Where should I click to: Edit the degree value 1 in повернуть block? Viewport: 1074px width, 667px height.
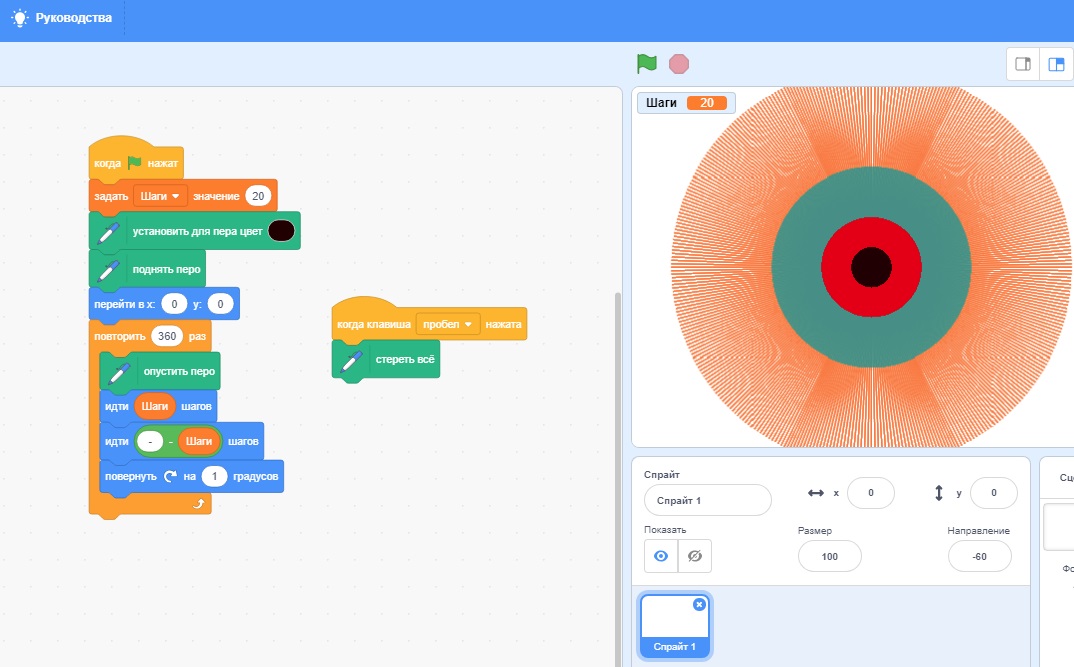pyautogui.click(x=214, y=476)
